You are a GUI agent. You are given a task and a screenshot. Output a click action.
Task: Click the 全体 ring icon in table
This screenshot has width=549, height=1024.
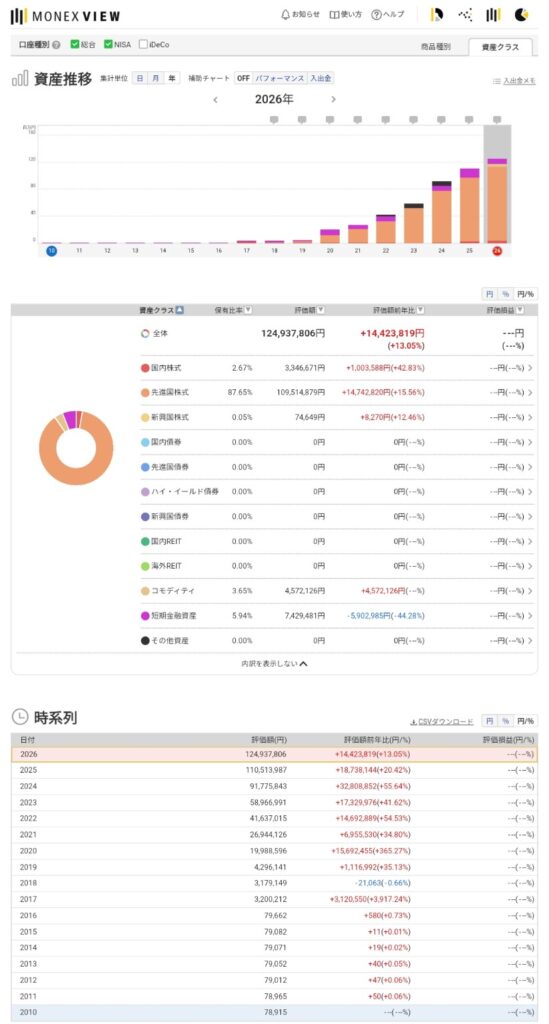pyautogui.click(x=145, y=333)
